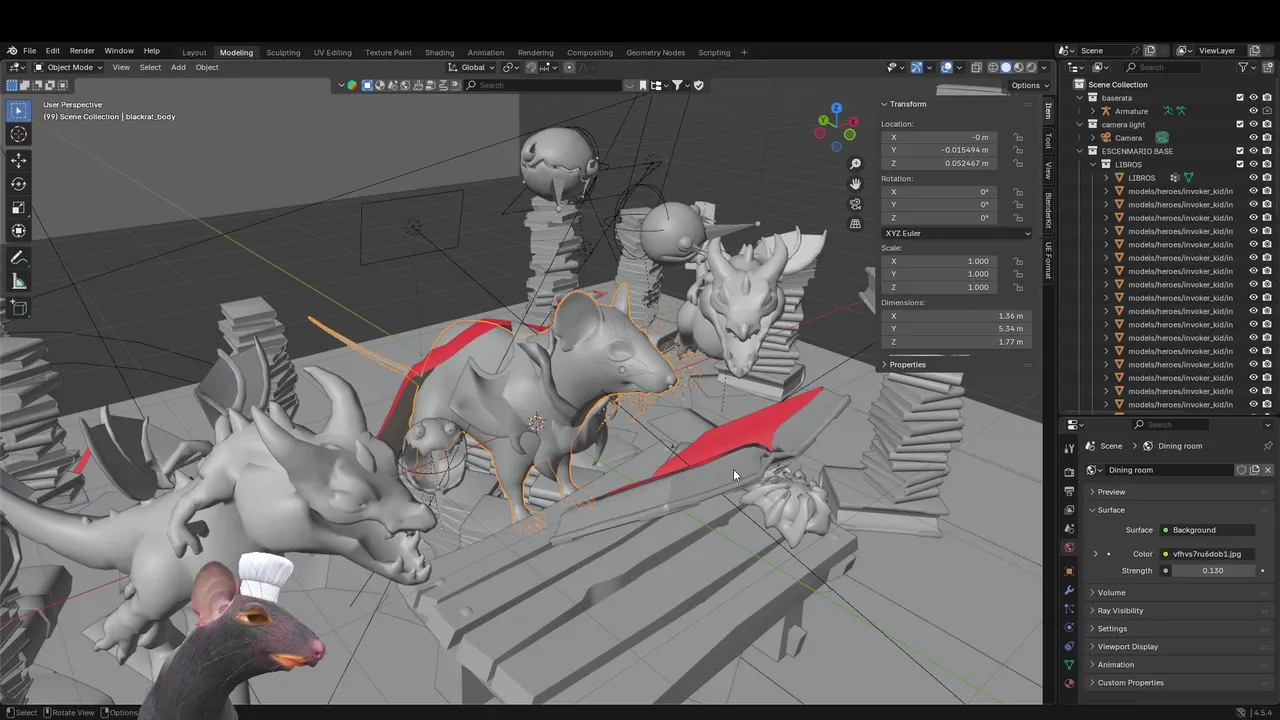Pin the Dining room world properties
The width and height of the screenshot is (1280, 720).
(1268, 446)
